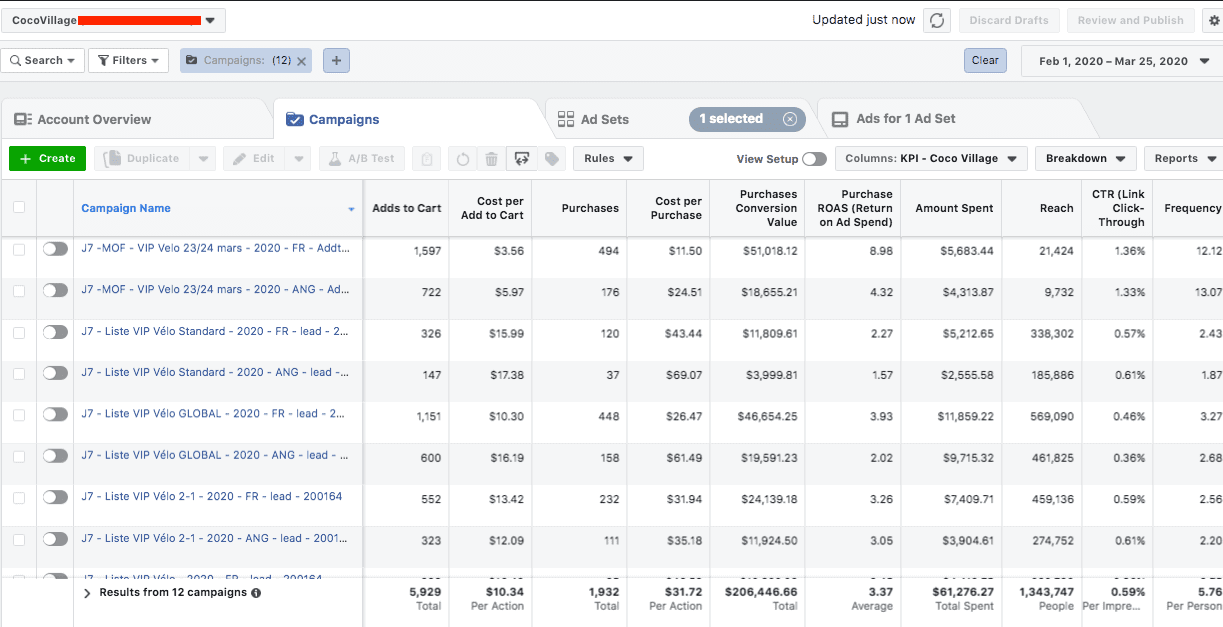
Task: Click the 1 selected pill on Ad Sets
Action: coord(740,118)
